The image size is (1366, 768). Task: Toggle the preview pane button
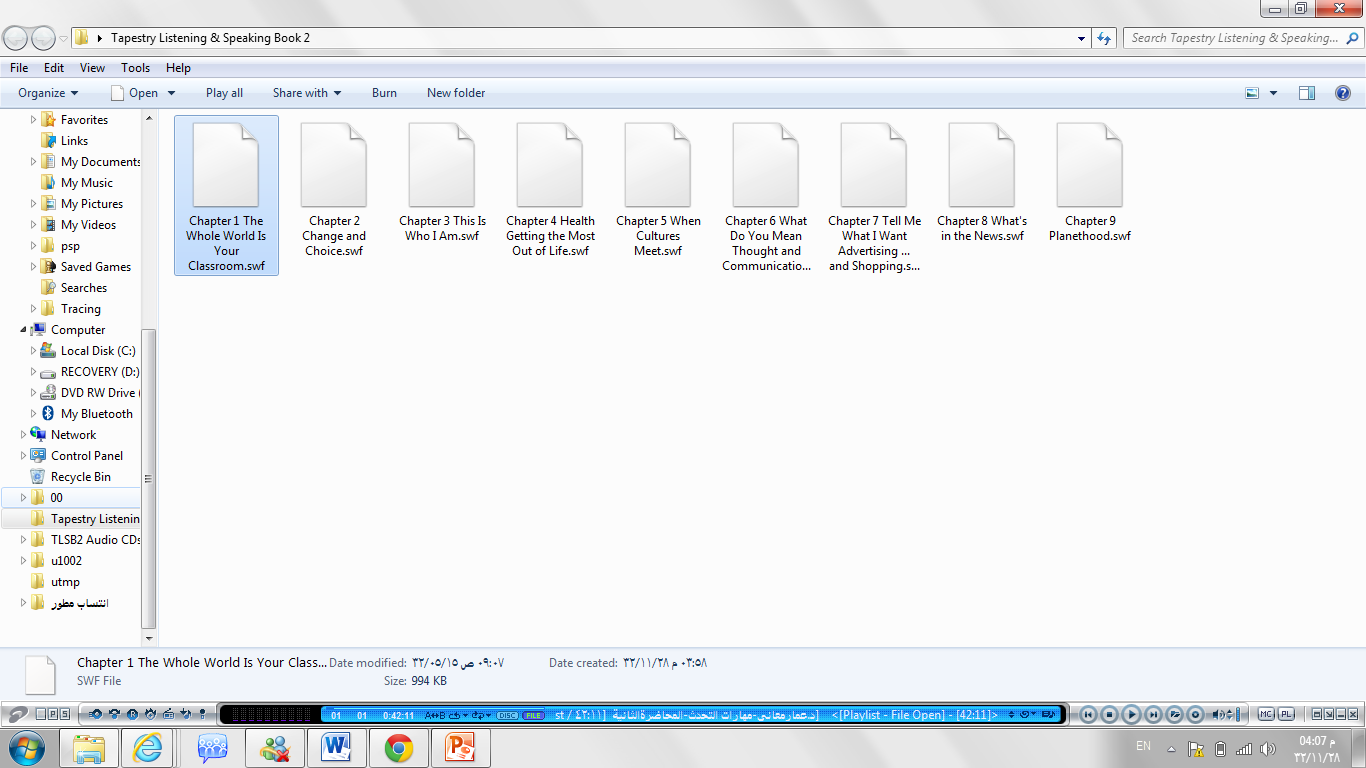click(1307, 93)
